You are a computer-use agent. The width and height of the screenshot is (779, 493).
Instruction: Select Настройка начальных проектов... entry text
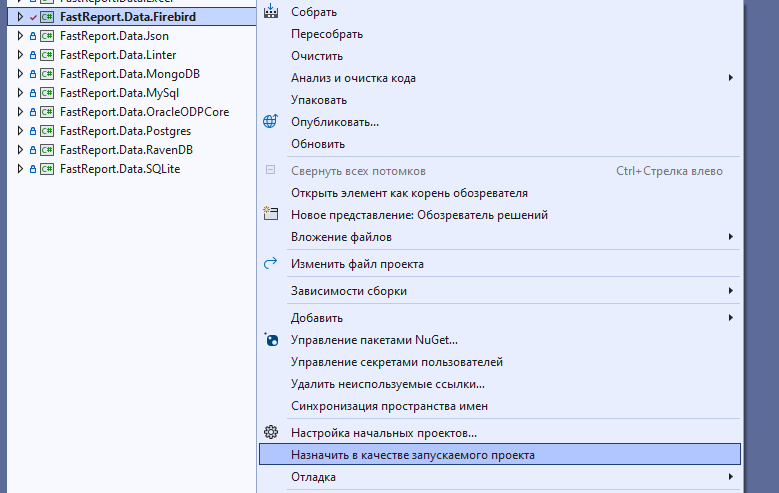point(384,433)
